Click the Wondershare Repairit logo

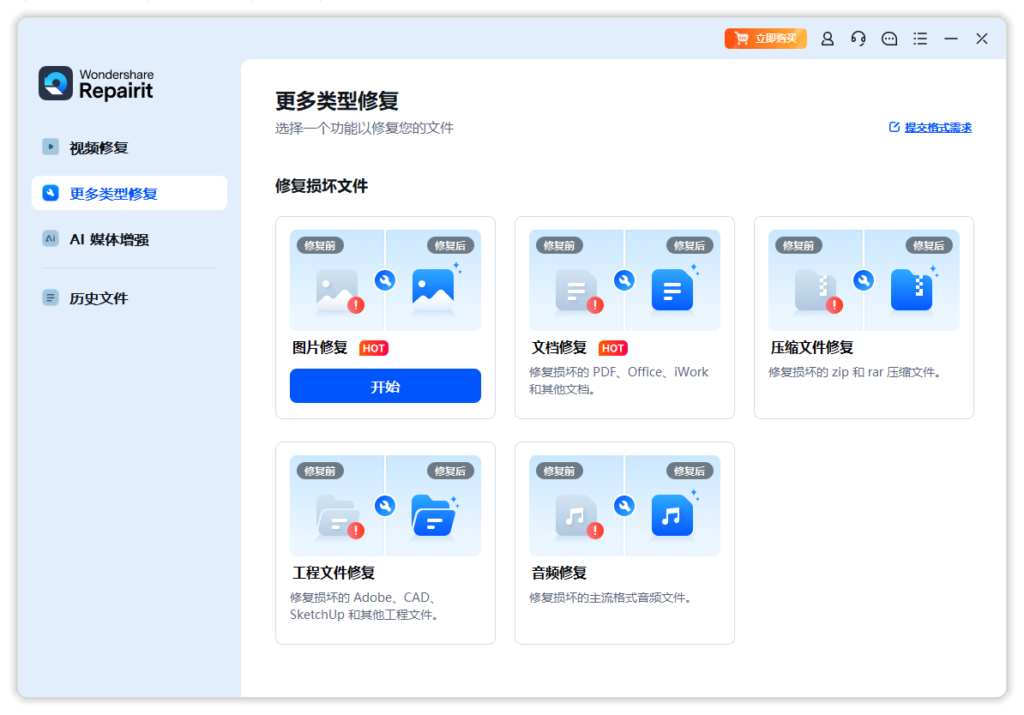[x=96, y=84]
